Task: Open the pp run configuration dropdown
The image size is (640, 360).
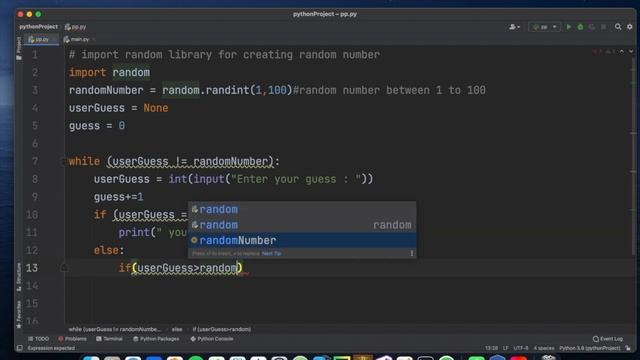Action: 544,27
